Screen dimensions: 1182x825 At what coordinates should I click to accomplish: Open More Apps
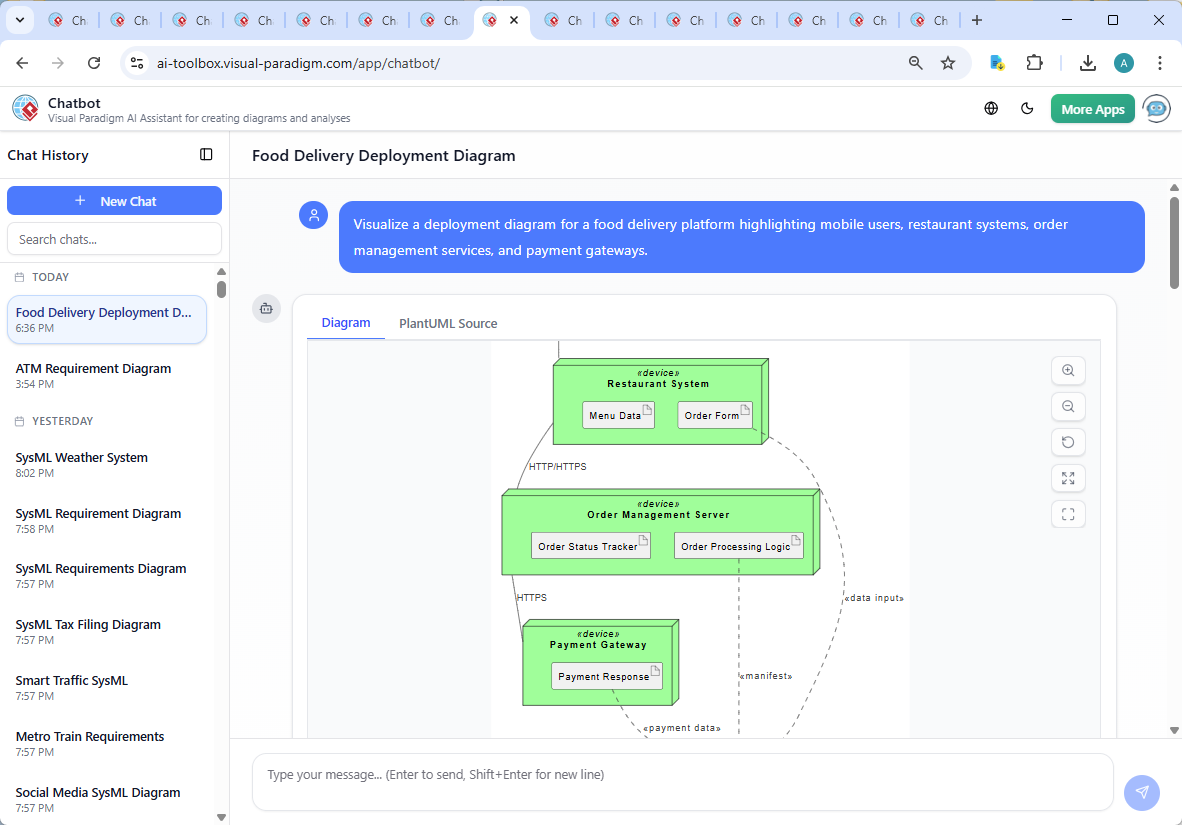[x=1092, y=108]
